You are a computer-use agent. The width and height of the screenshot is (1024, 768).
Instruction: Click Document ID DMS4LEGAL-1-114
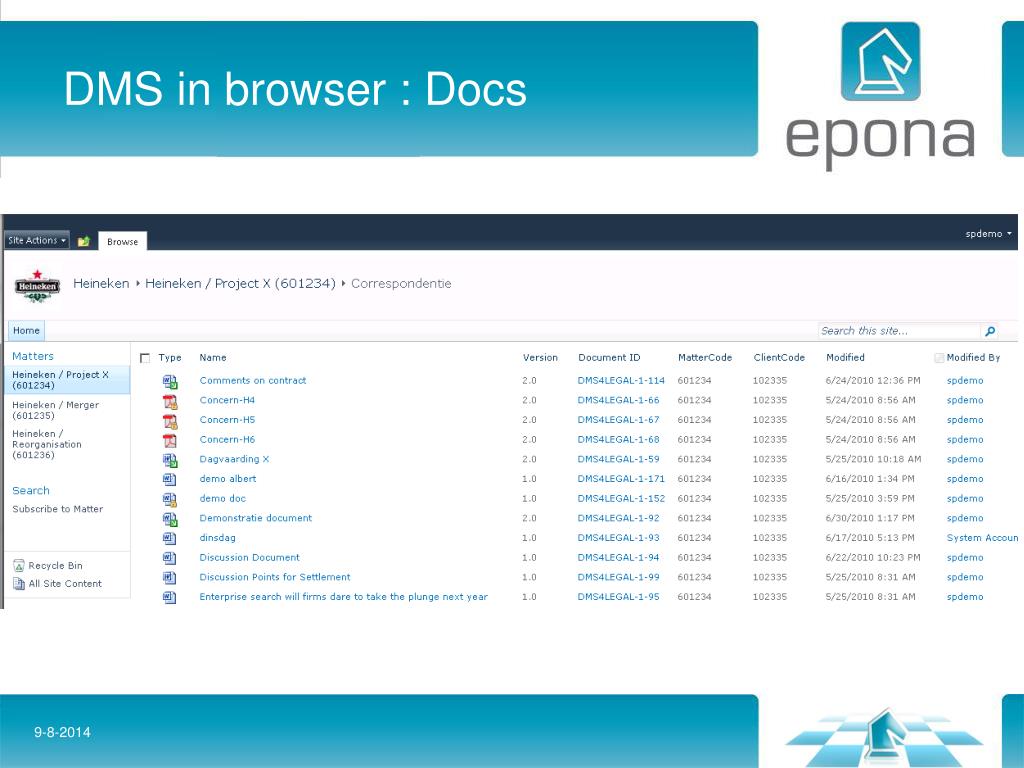tap(621, 381)
